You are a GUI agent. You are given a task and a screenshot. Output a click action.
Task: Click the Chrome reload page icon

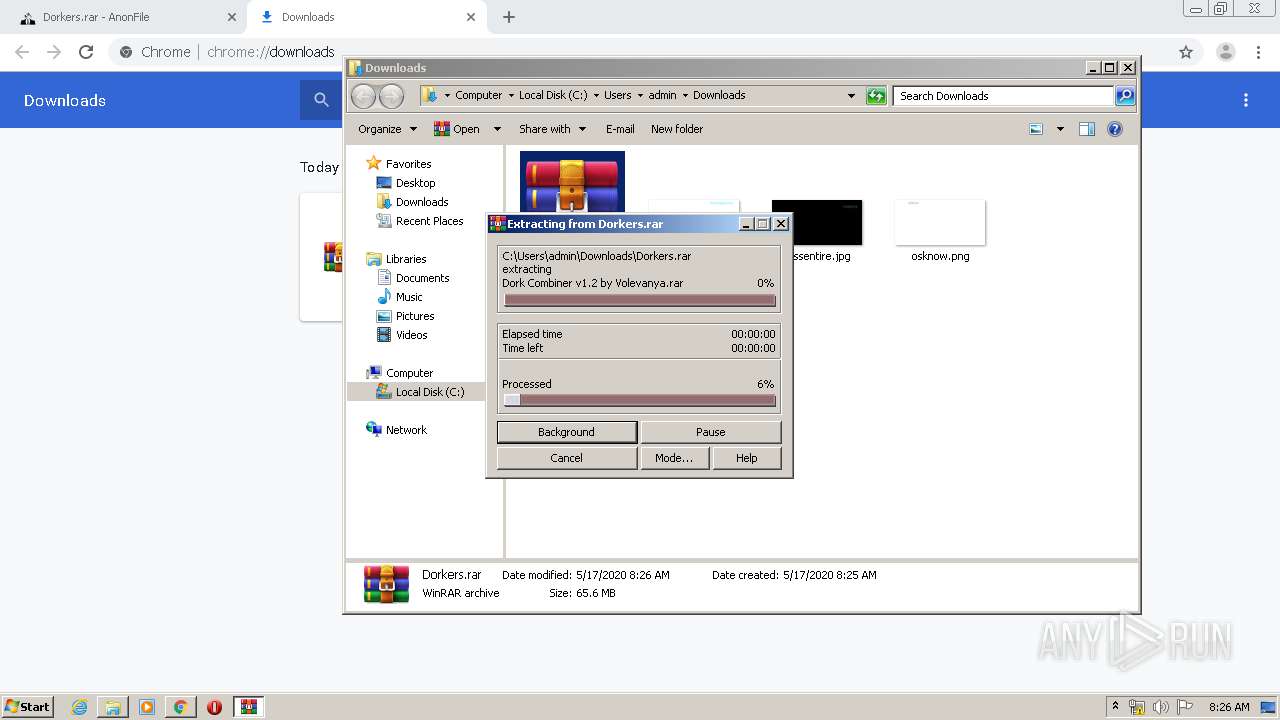pyautogui.click(x=86, y=52)
